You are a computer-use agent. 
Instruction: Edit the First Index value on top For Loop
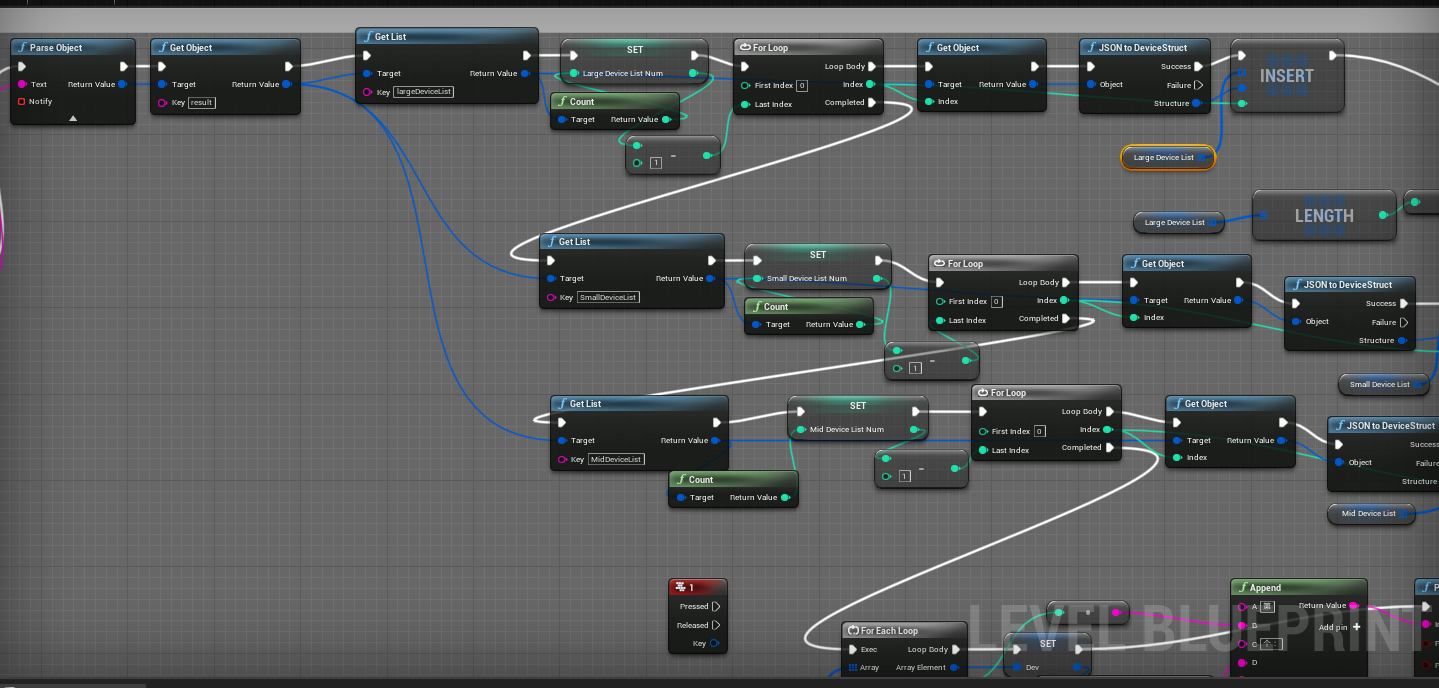(x=801, y=84)
